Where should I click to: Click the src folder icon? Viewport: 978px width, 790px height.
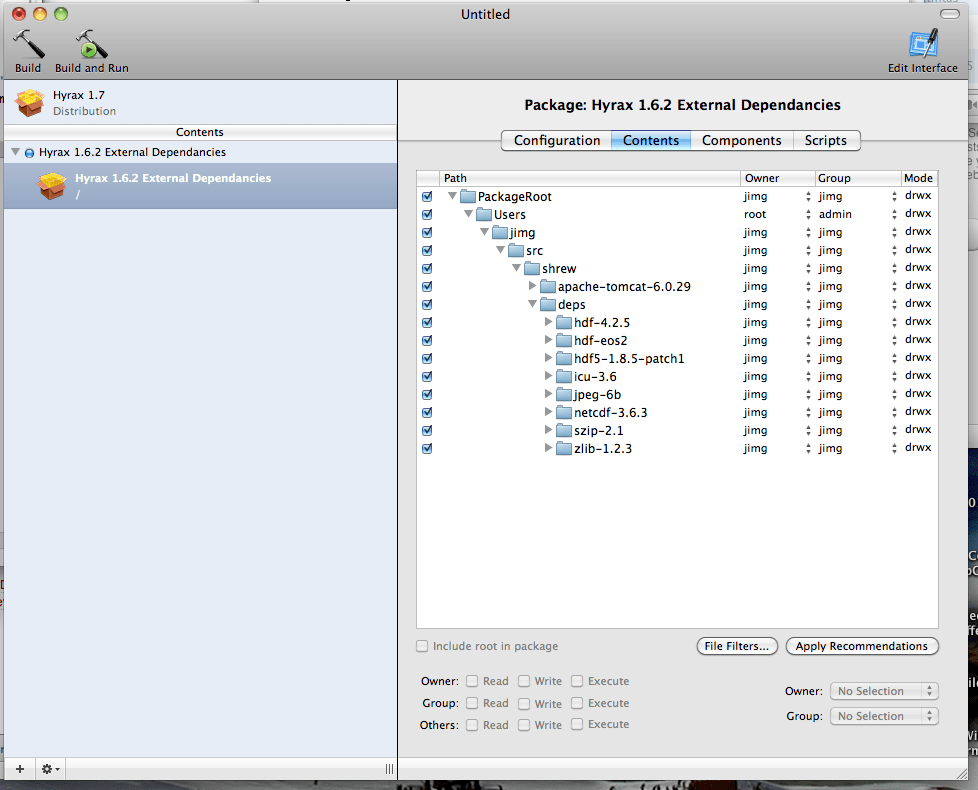click(x=516, y=251)
